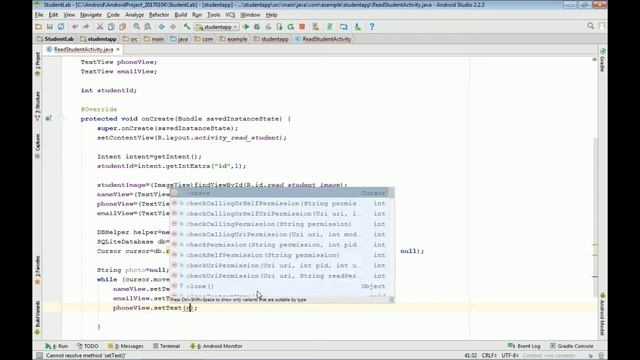Click the studentapp module breadcrumb after StudentLab
This screenshot has width=640, height=360.
click(98, 39)
